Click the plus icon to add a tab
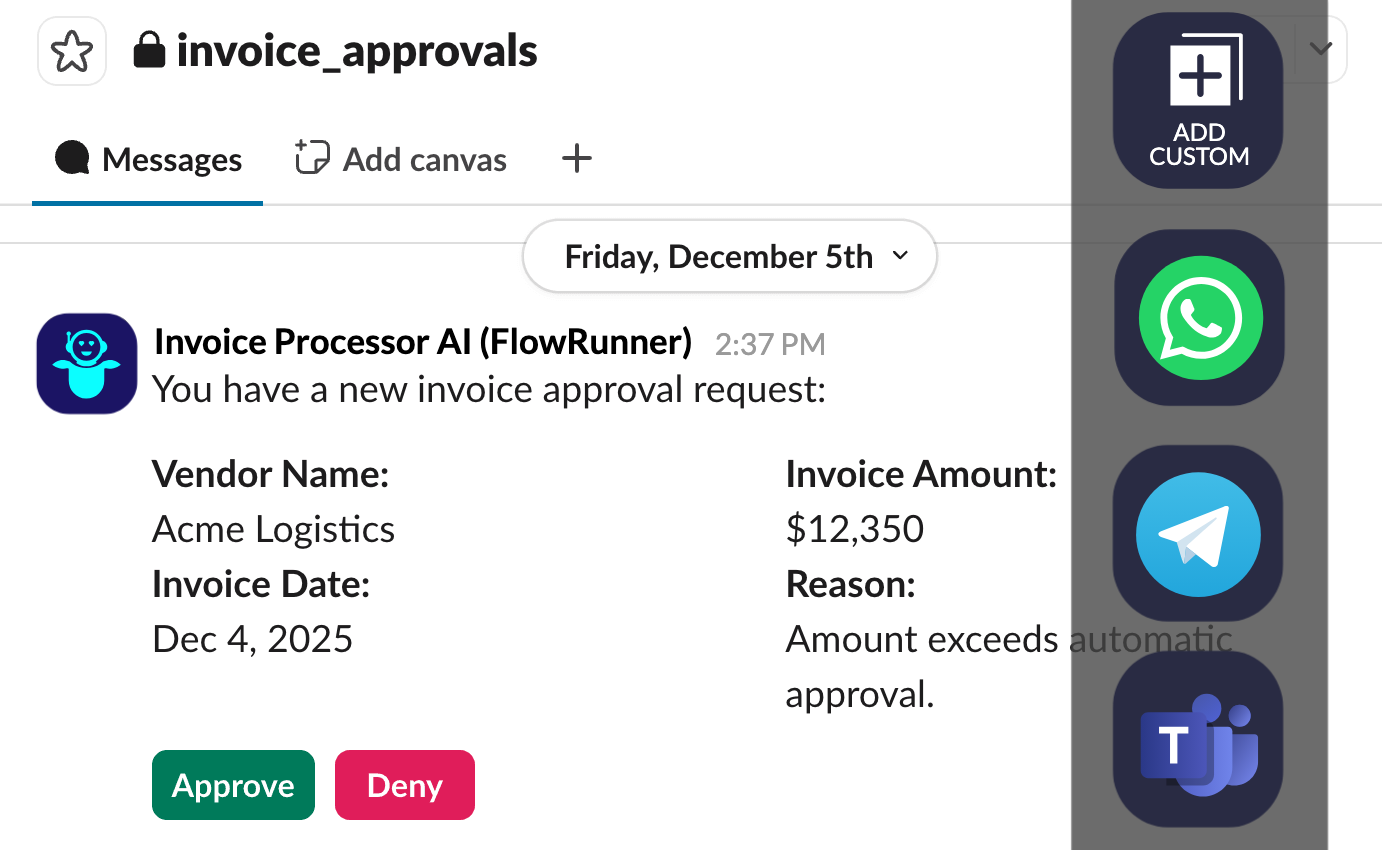 [577, 158]
